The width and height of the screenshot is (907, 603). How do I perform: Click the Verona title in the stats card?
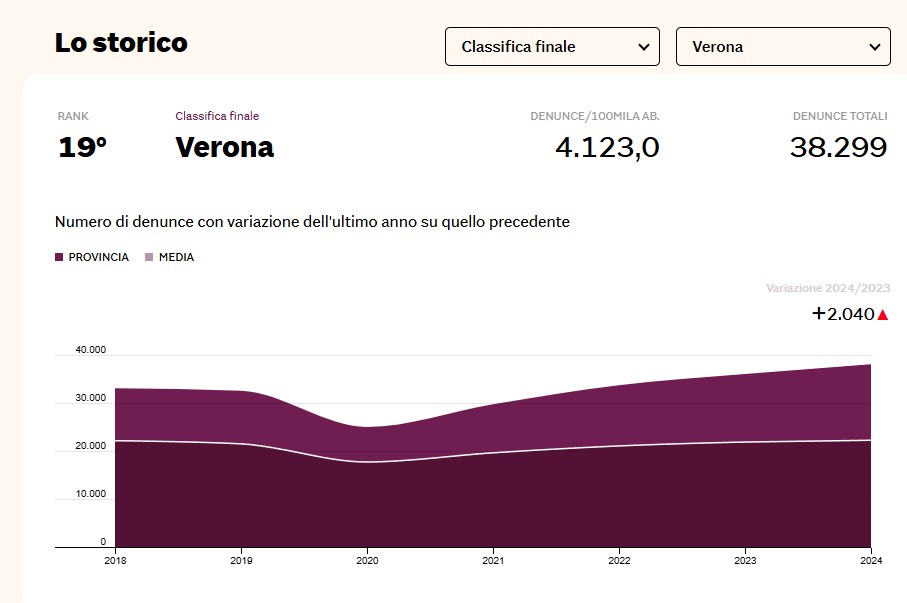(224, 146)
